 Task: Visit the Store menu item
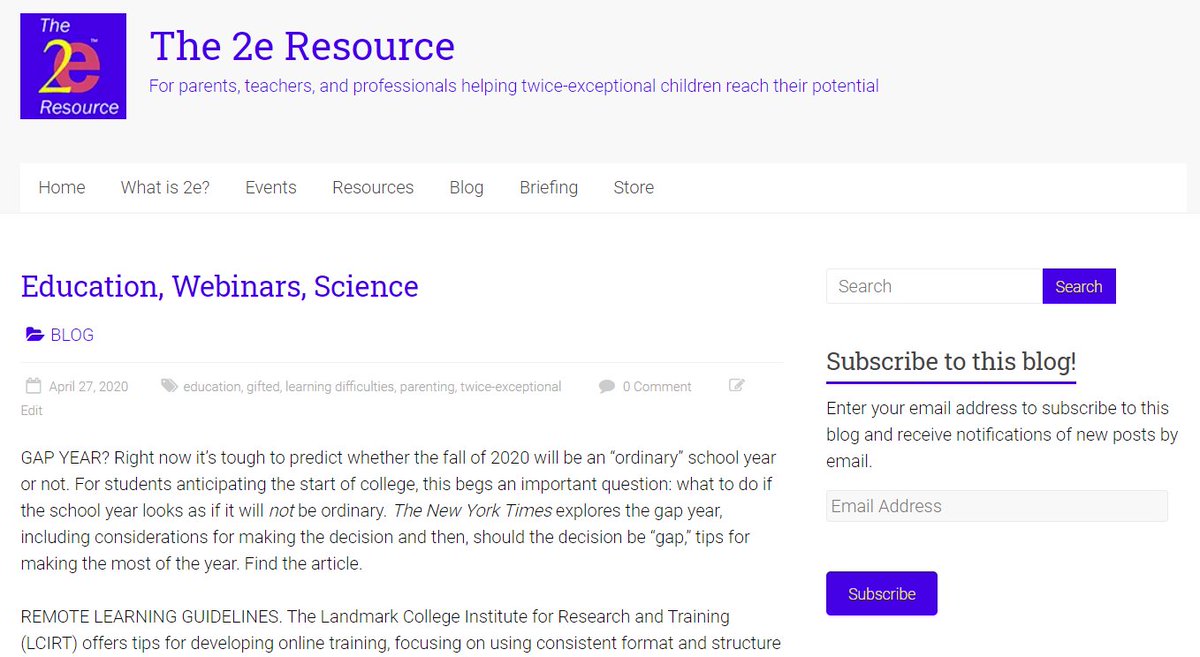[634, 187]
